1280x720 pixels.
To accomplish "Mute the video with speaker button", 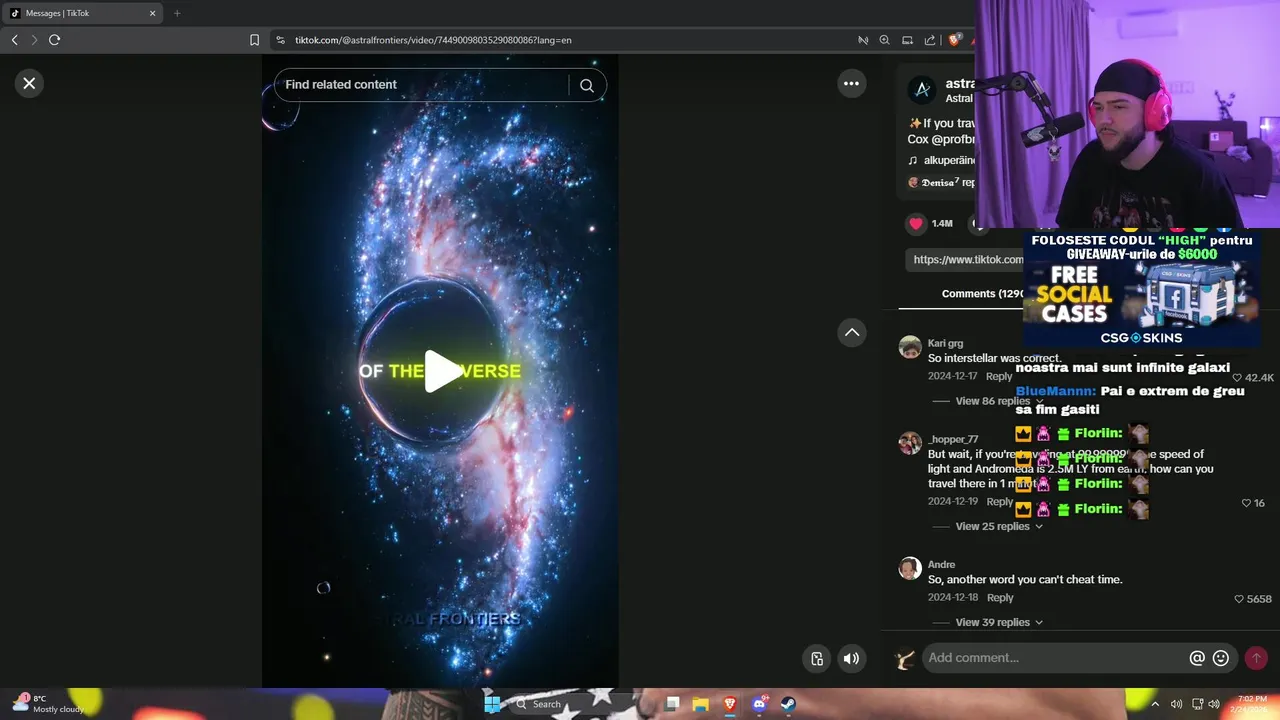I will (x=851, y=658).
